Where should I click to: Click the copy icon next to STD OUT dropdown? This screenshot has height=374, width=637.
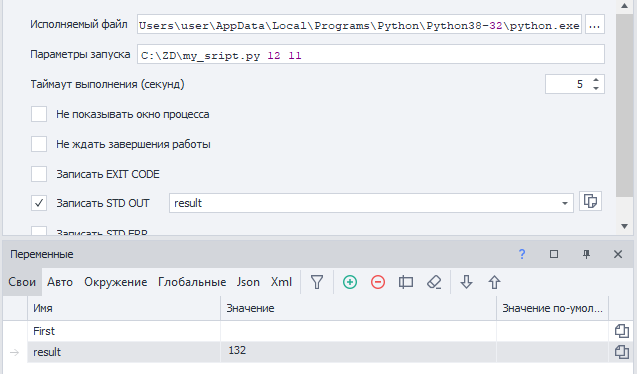[x=590, y=201]
